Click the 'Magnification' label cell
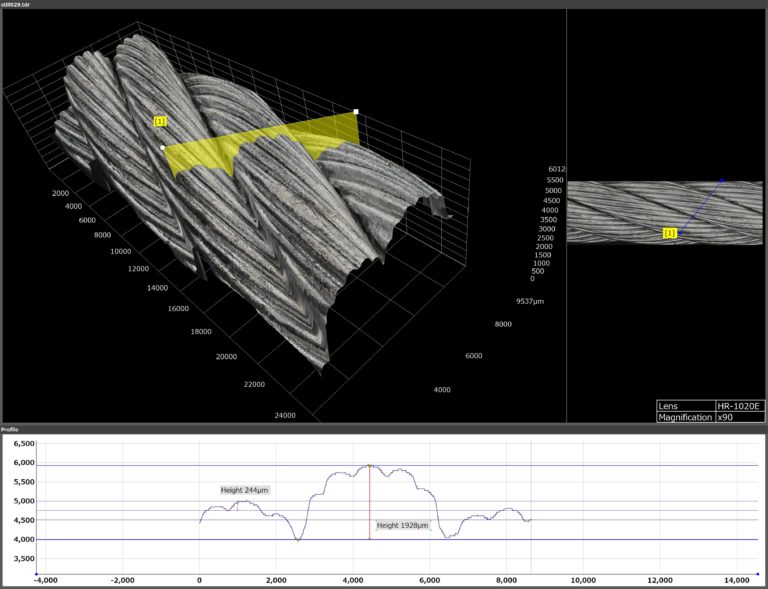 click(686, 417)
